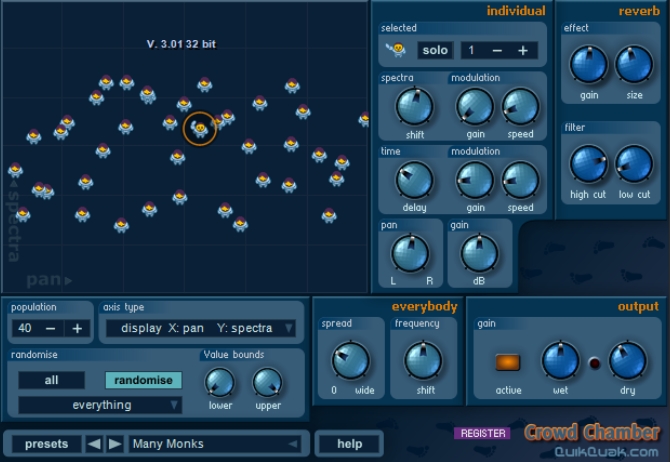Open the axis type display dropdown
Screen dimensions: 670x462
(x=201, y=328)
